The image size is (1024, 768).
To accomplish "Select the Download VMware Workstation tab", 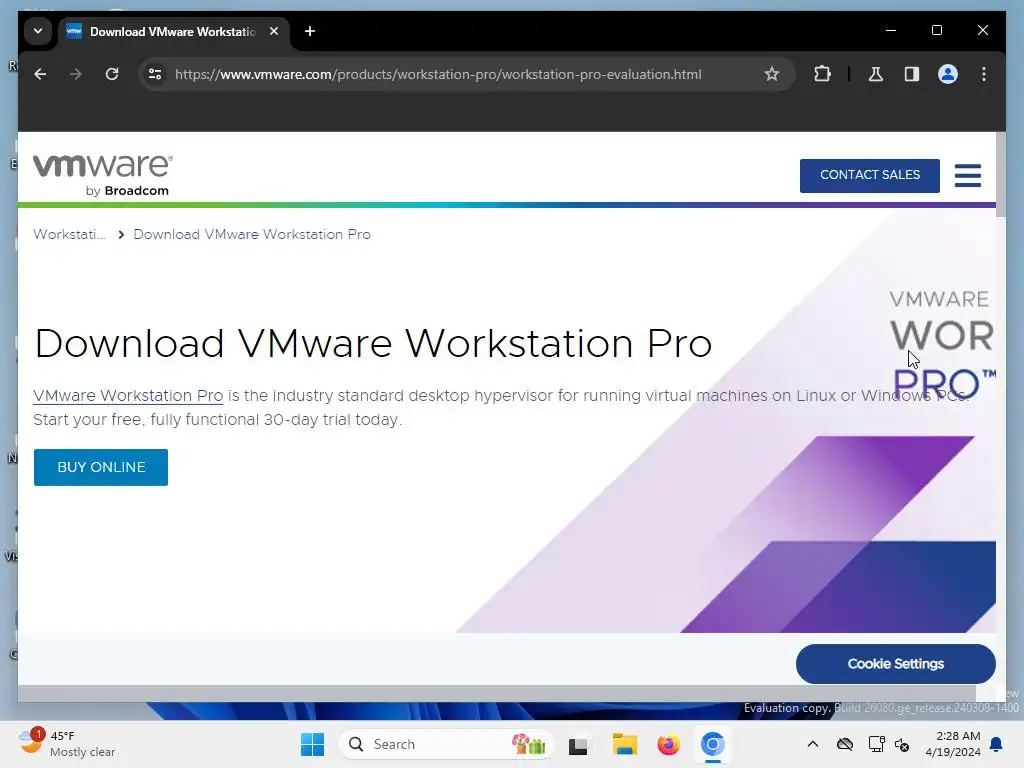I will 173,32.
